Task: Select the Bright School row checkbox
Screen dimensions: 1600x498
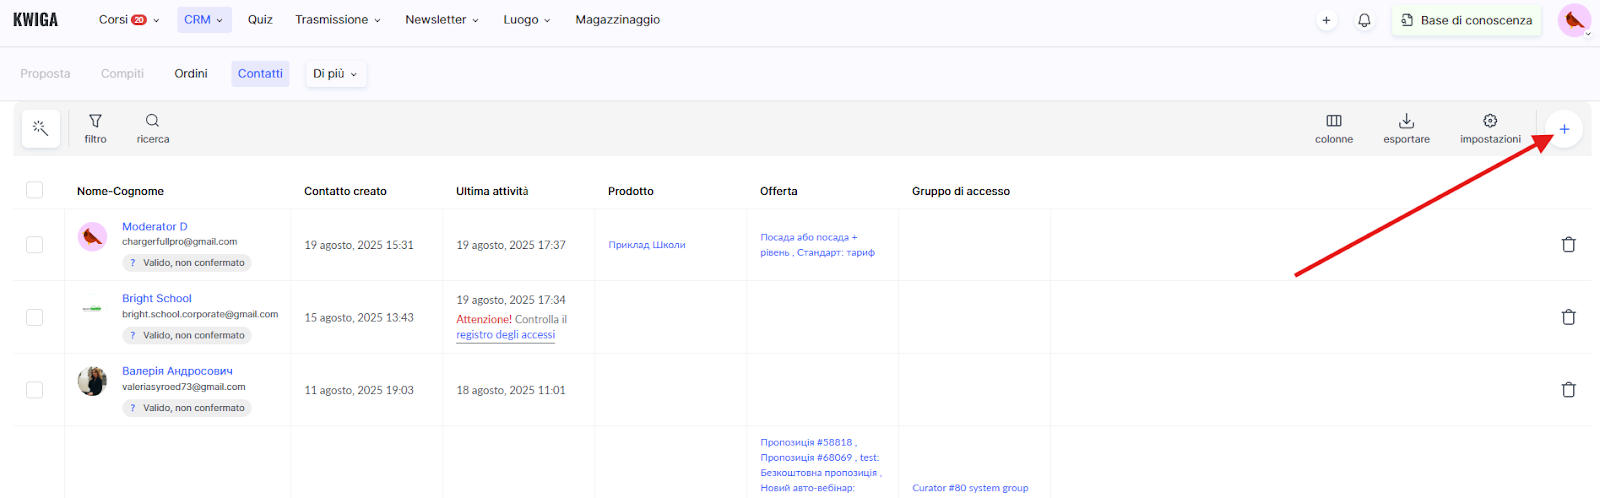Action: pos(35,317)
